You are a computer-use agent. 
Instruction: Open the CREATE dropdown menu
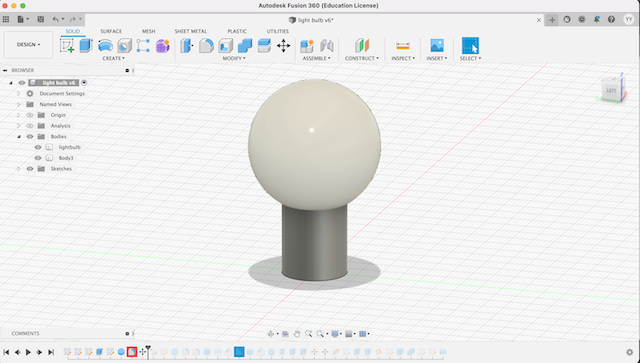(x=113, y=58)
